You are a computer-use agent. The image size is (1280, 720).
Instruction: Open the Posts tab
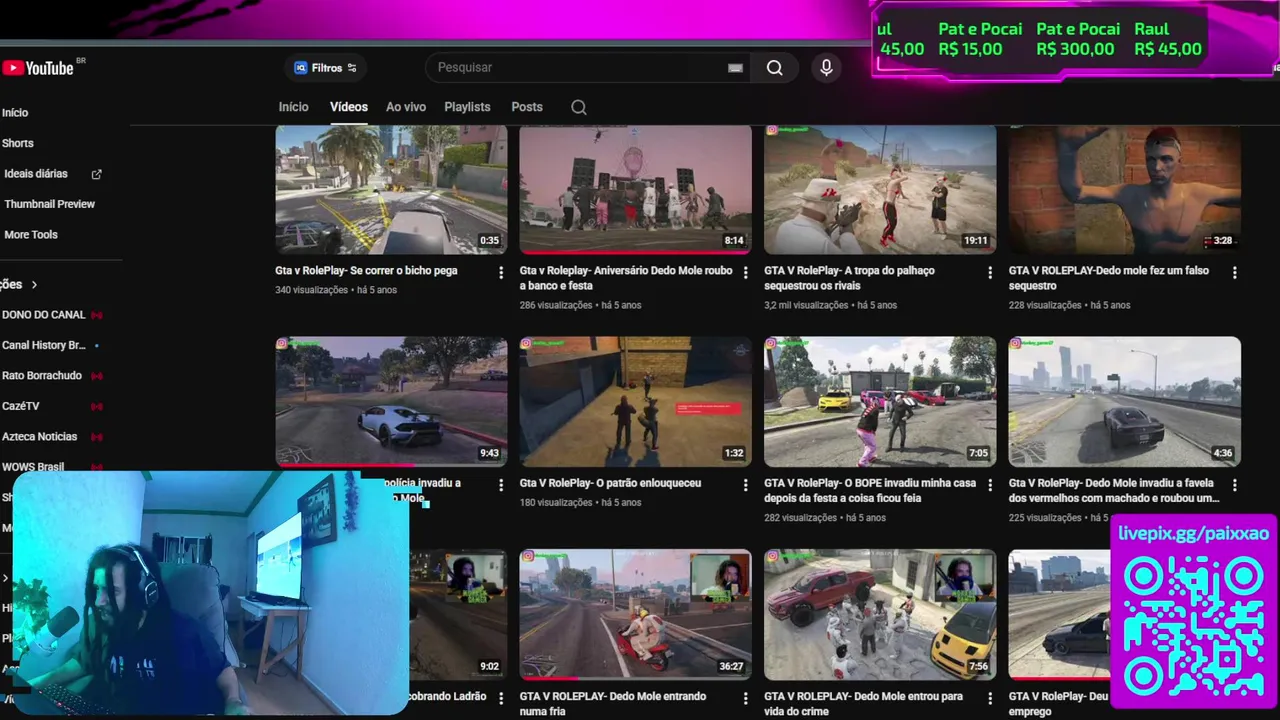coord(527,107)
